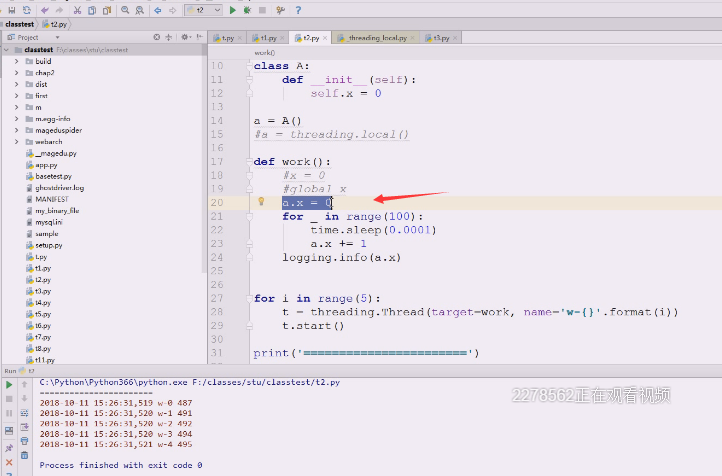Open settings via the wrench icon

(x=280, y=10)
